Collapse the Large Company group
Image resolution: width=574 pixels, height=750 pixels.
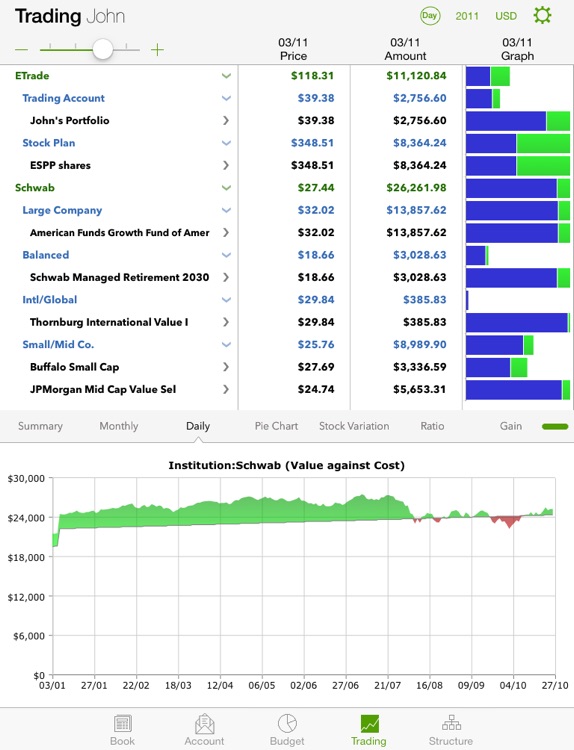click(226, 210)
